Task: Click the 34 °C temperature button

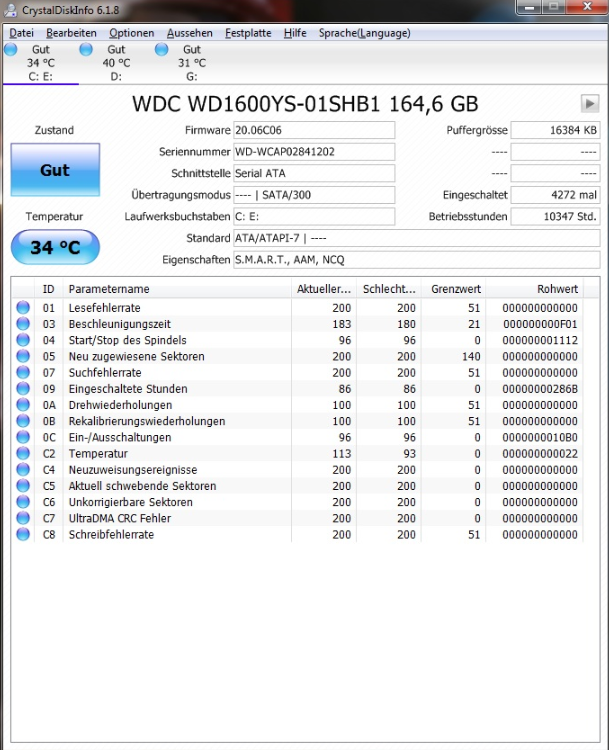Action: pos(55,247)
